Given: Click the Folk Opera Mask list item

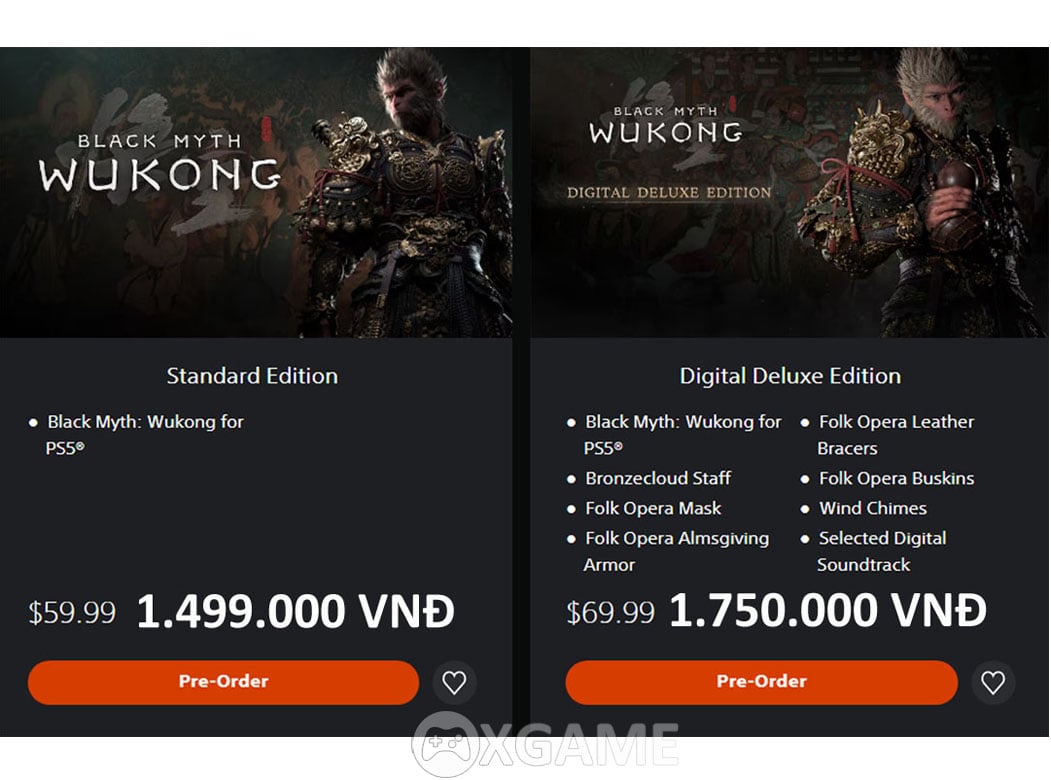Looking at the screenshot, I should (x=644, y=509).
